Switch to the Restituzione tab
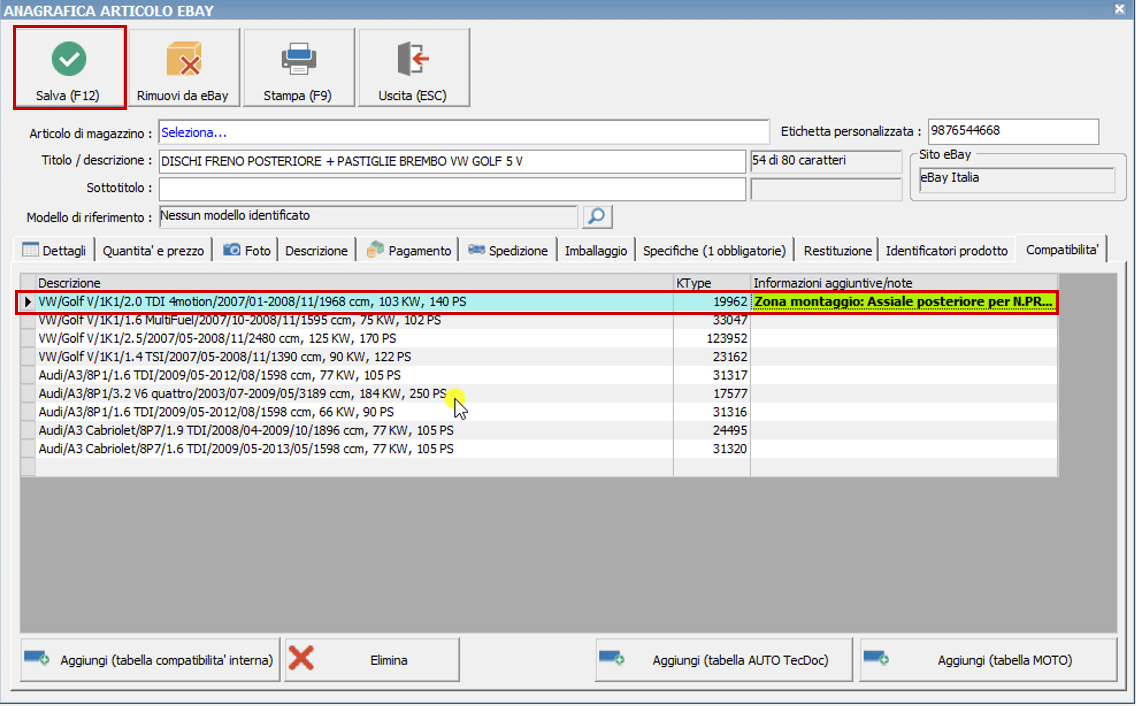The height and width of the screenshot is (706, 1136). pyautogui.click(x=838, y=250)
